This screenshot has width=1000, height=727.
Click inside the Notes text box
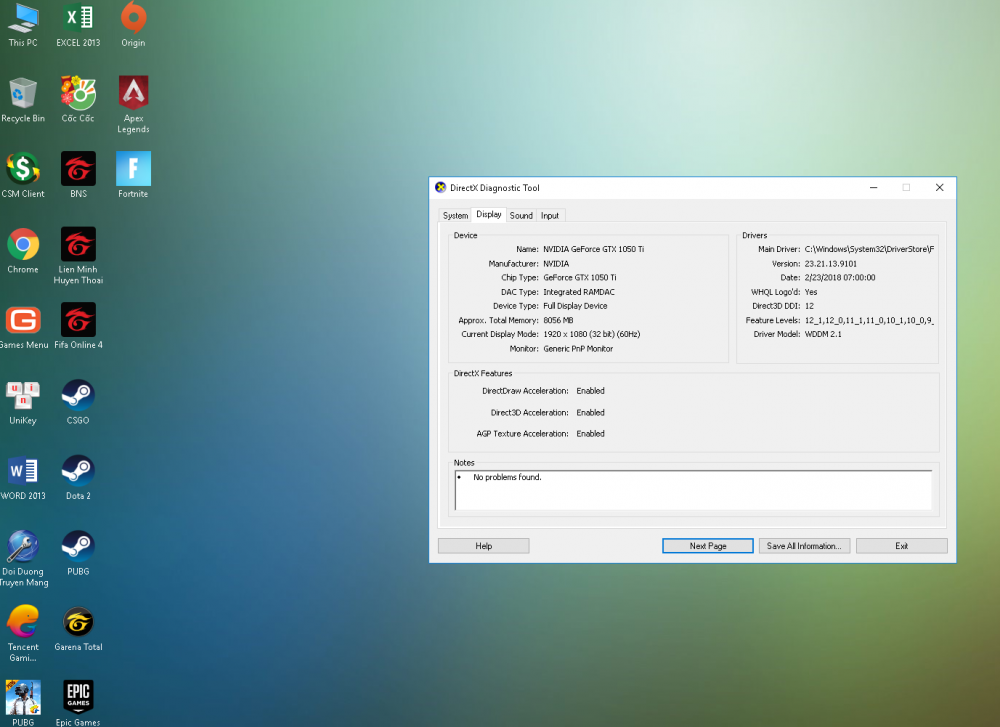click(x=692, y=490)
